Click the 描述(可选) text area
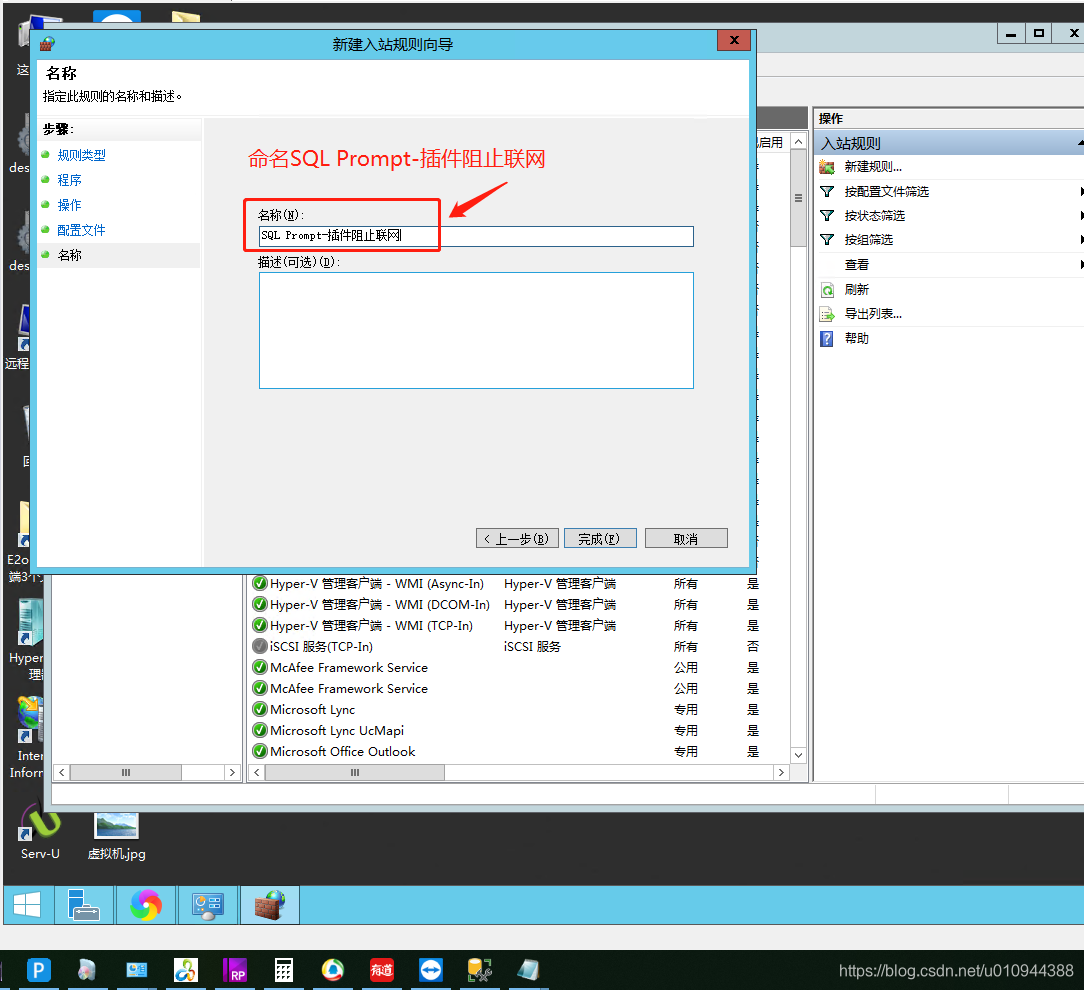The width and height of the screenshot is (1084, 990). (476, 330)
